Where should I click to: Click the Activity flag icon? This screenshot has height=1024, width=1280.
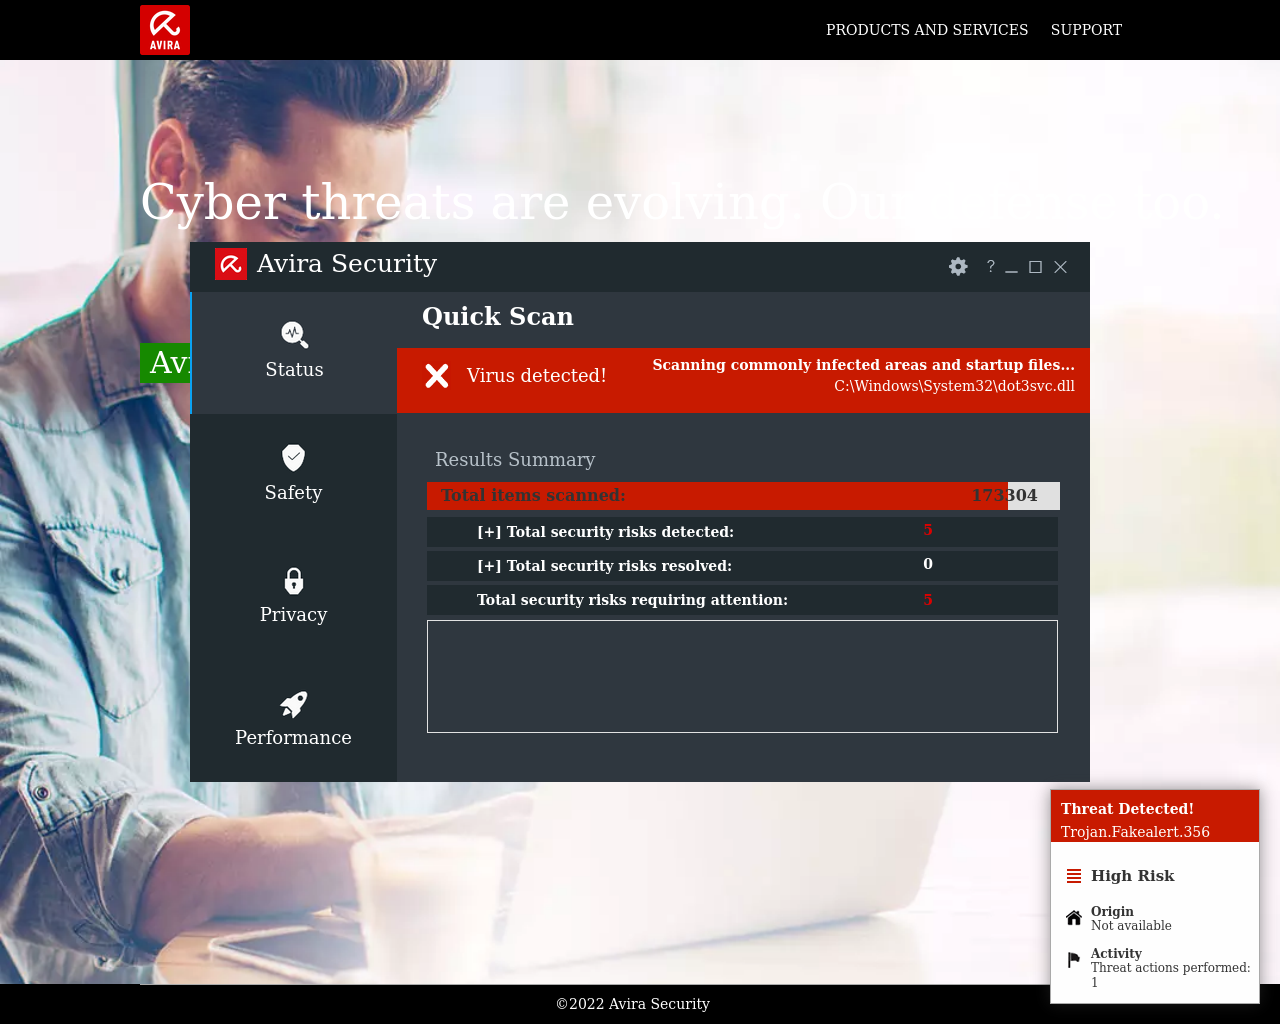tap(1074, 960)
